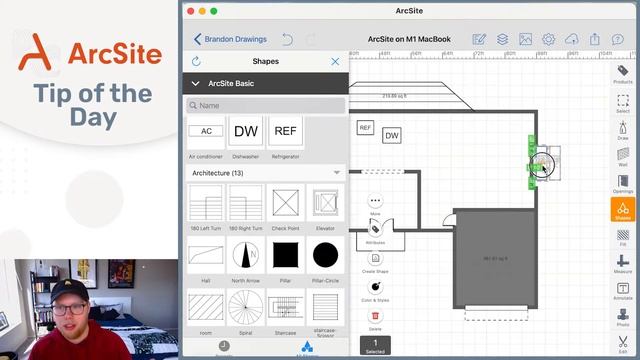Refresh the Shapes panel
The image size is (640, 360).
[x=196, y=61]
